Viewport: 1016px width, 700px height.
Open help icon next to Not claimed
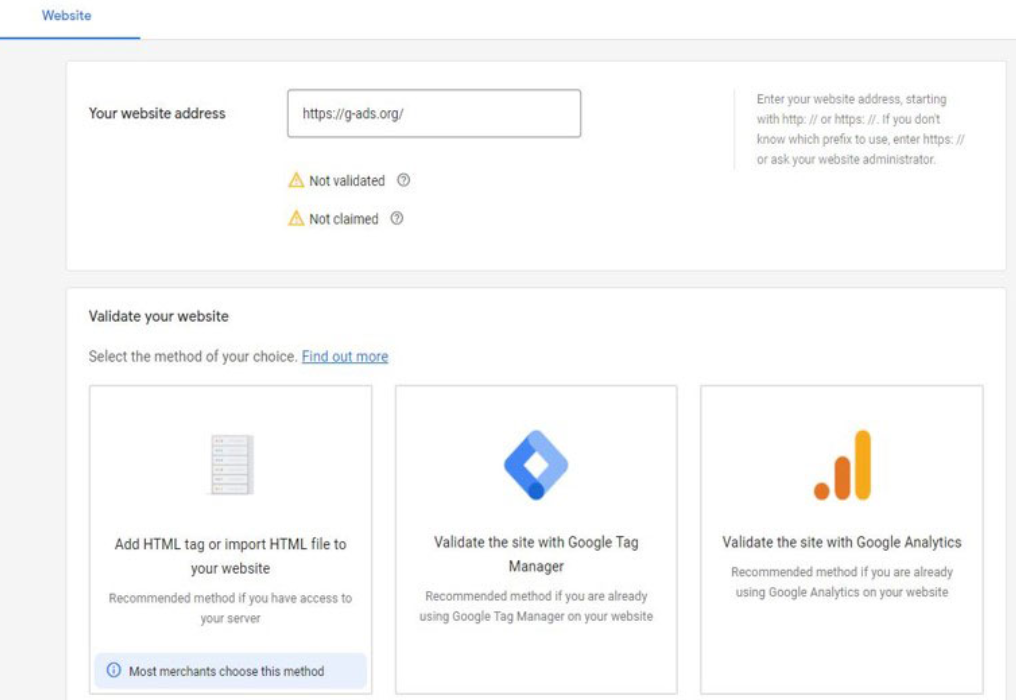397,219
